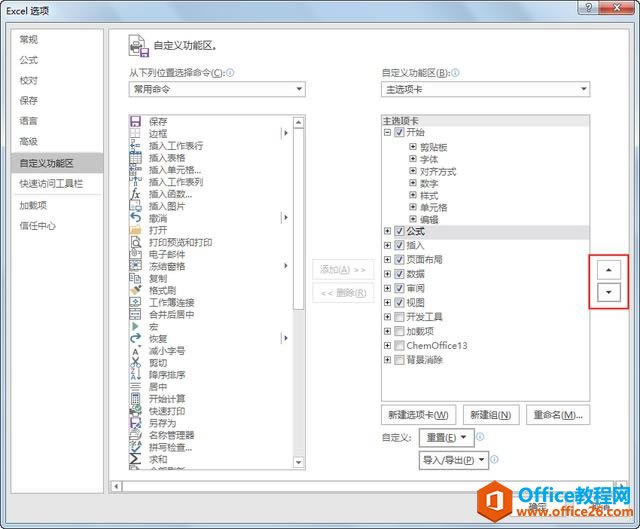The height and width of the screenshot is (529, 640).
Task: Select the 冻结窗格 icon
Action: click(135, 266)
